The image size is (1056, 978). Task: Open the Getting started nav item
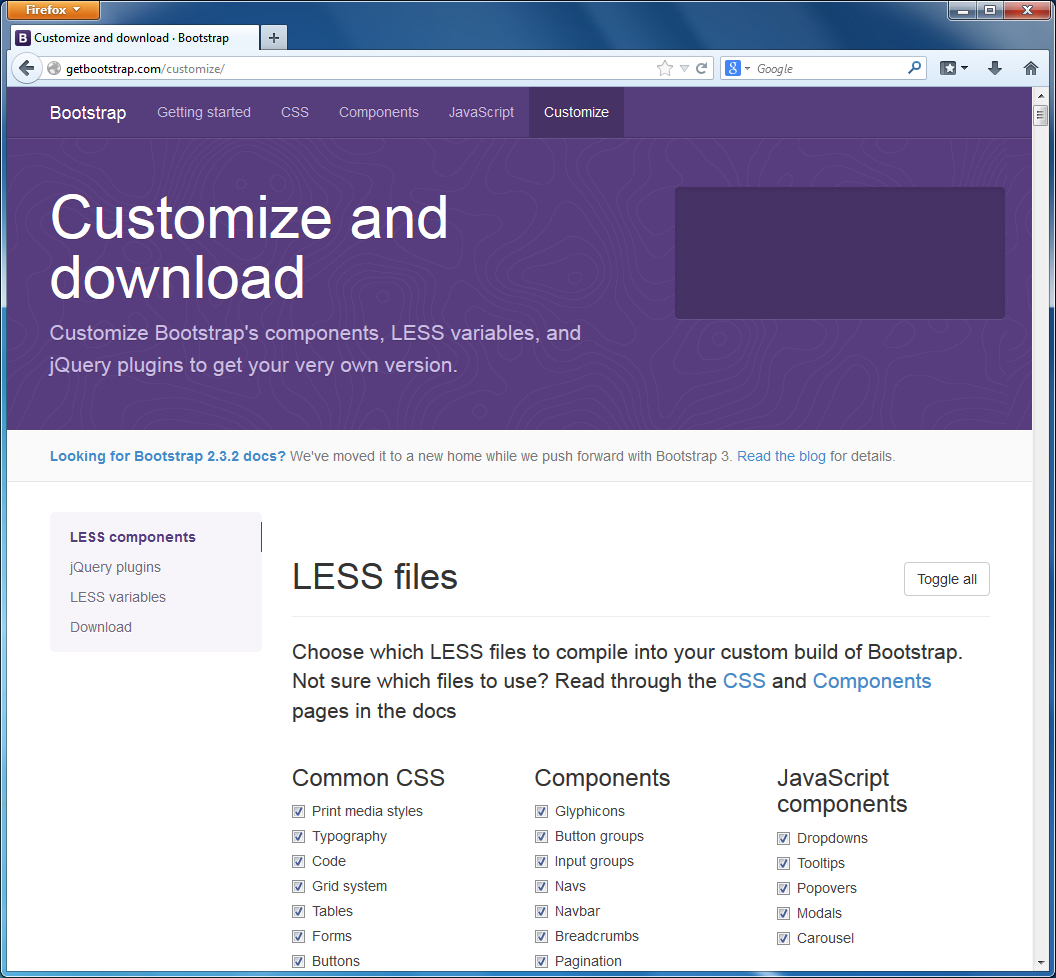(x=204, y=112)
